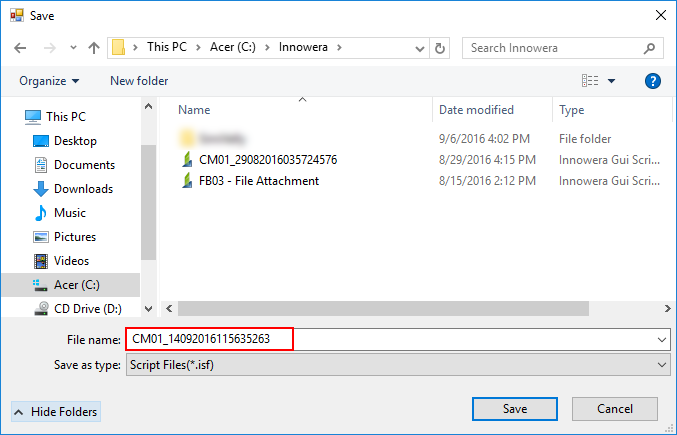The image size is (677, 435).
Task: Click the Cancel button
Action: click(615, 409)
